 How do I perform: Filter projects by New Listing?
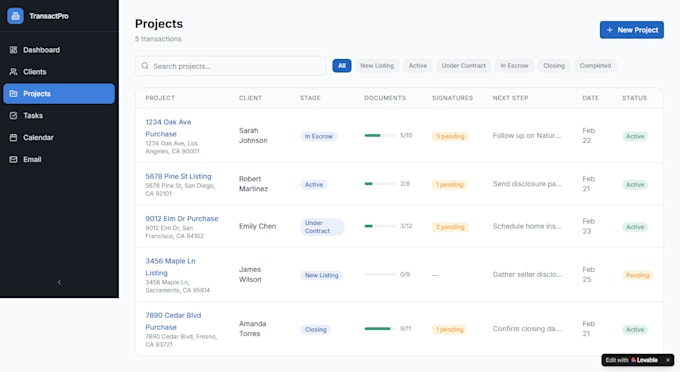pyautogui.click(x=377, y=65)
